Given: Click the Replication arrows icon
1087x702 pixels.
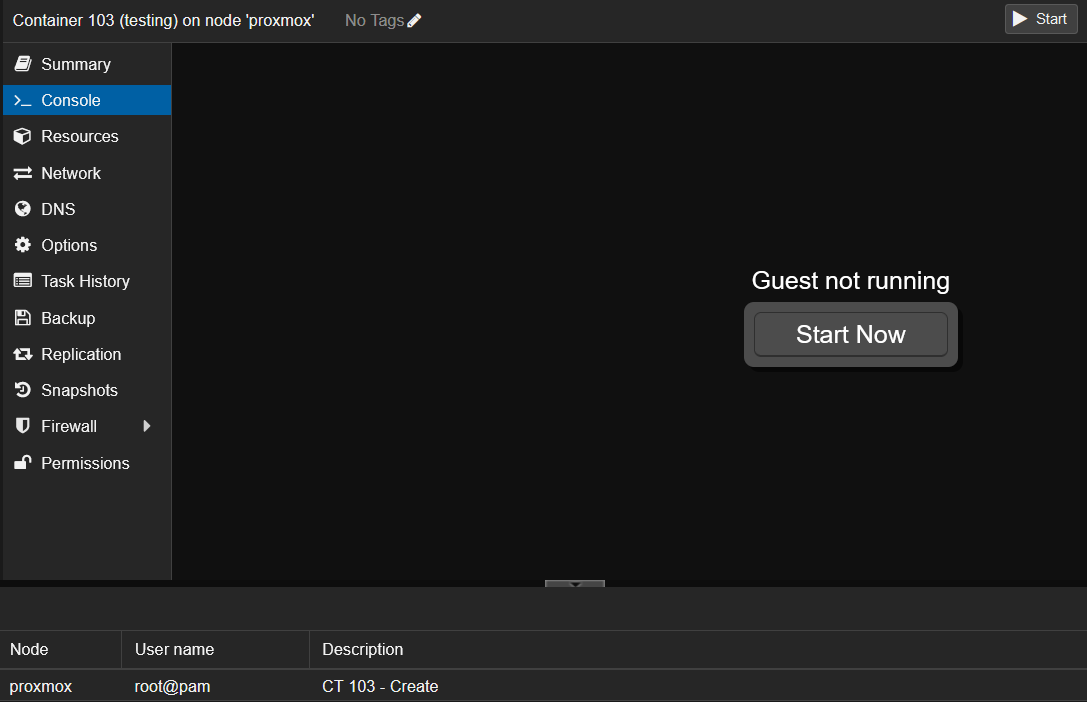Looking at the screenshot, I should pos(22,353).
